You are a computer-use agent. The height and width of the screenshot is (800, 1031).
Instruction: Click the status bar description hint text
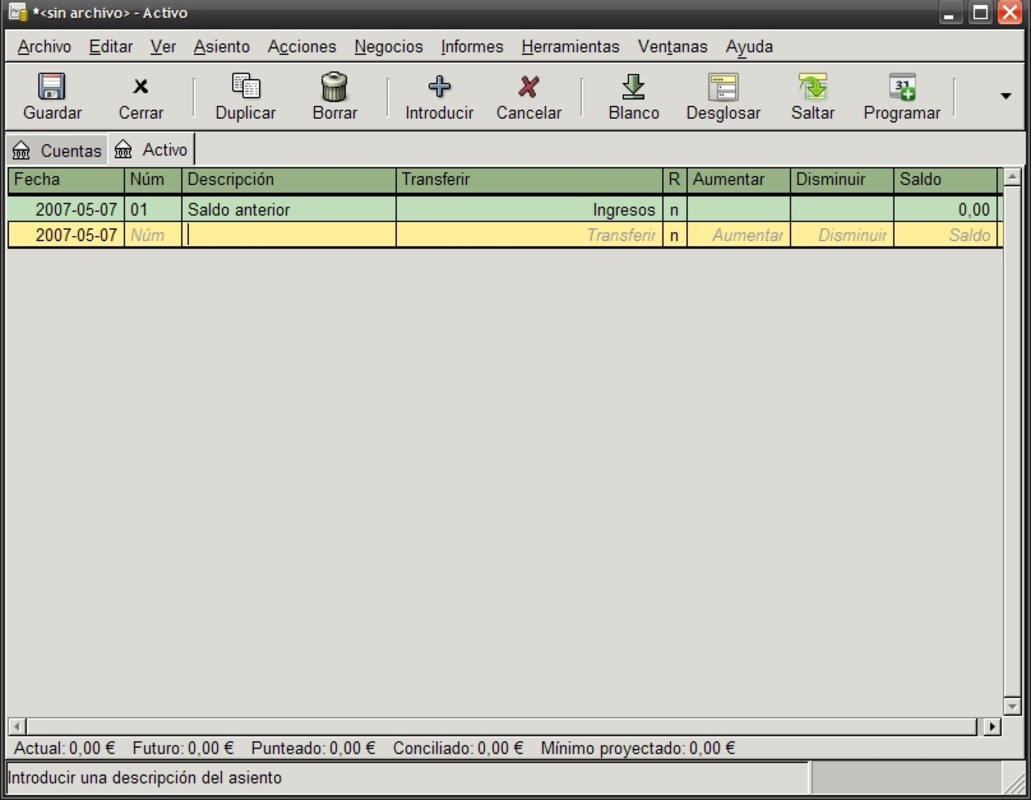(145, 778)
